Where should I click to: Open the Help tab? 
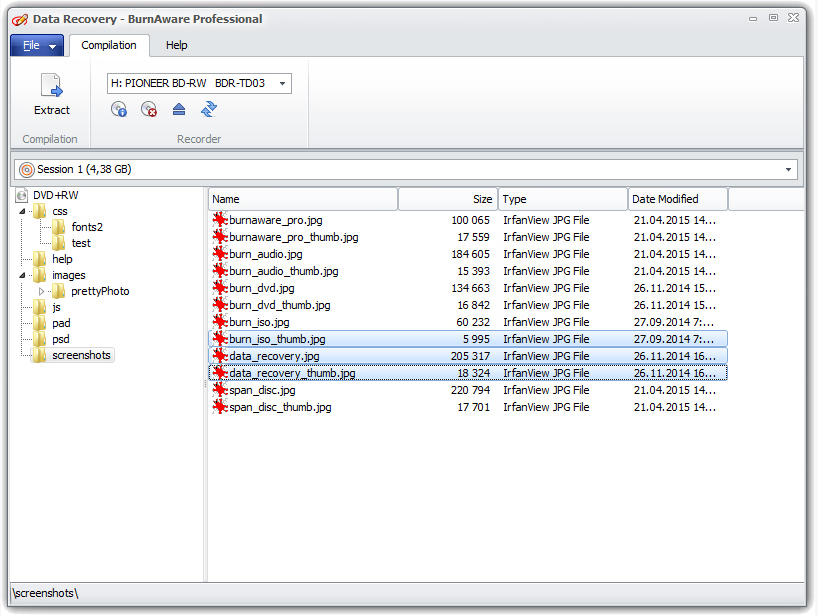pos(176,45)
